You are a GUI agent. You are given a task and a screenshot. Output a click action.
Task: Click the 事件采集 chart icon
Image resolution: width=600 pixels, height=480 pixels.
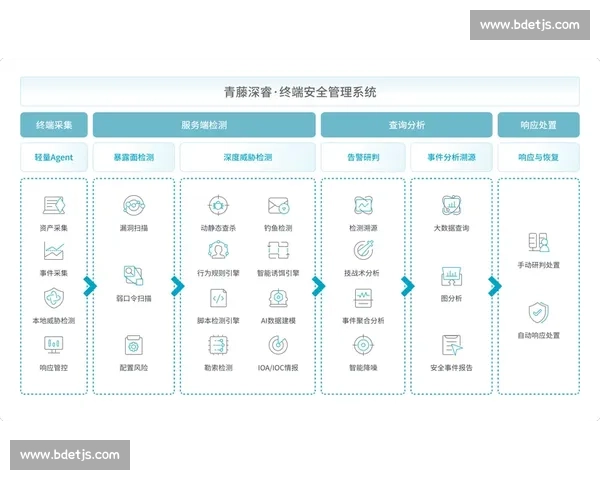click(54, 251)
